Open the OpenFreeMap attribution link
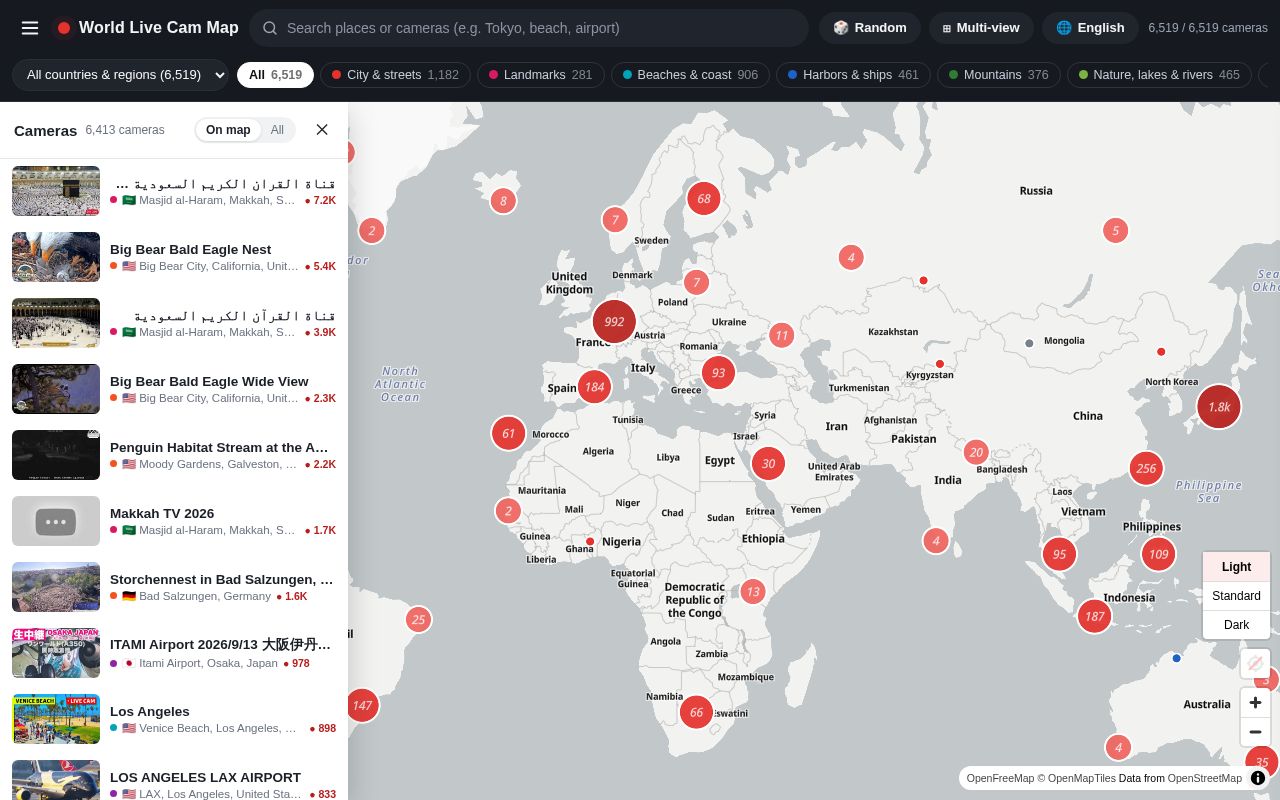 tap(1000, 778)
